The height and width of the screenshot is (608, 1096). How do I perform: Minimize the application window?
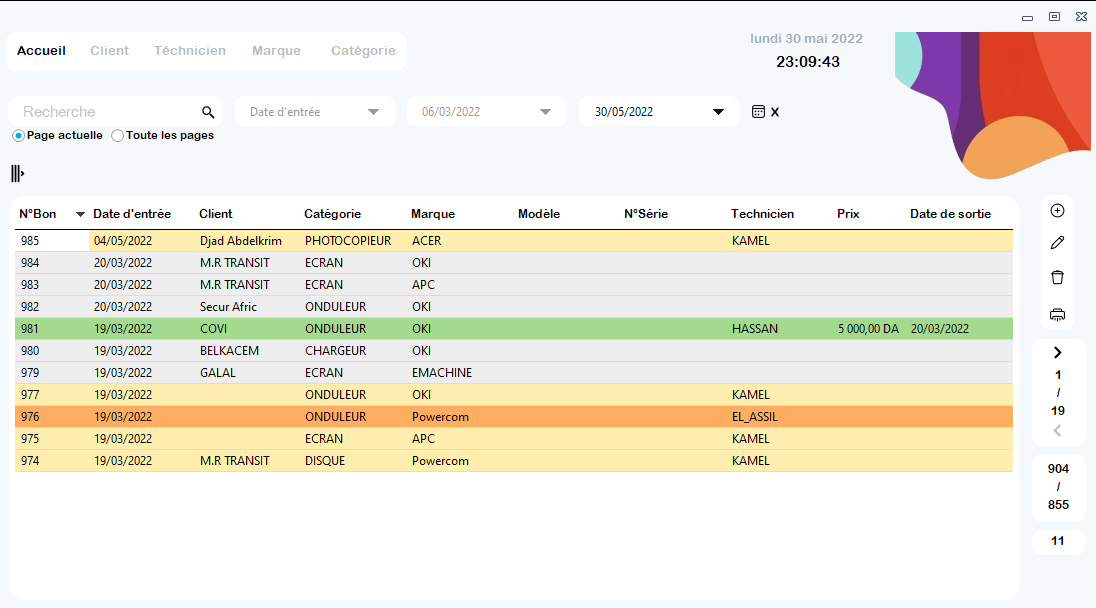point(1027,17)
